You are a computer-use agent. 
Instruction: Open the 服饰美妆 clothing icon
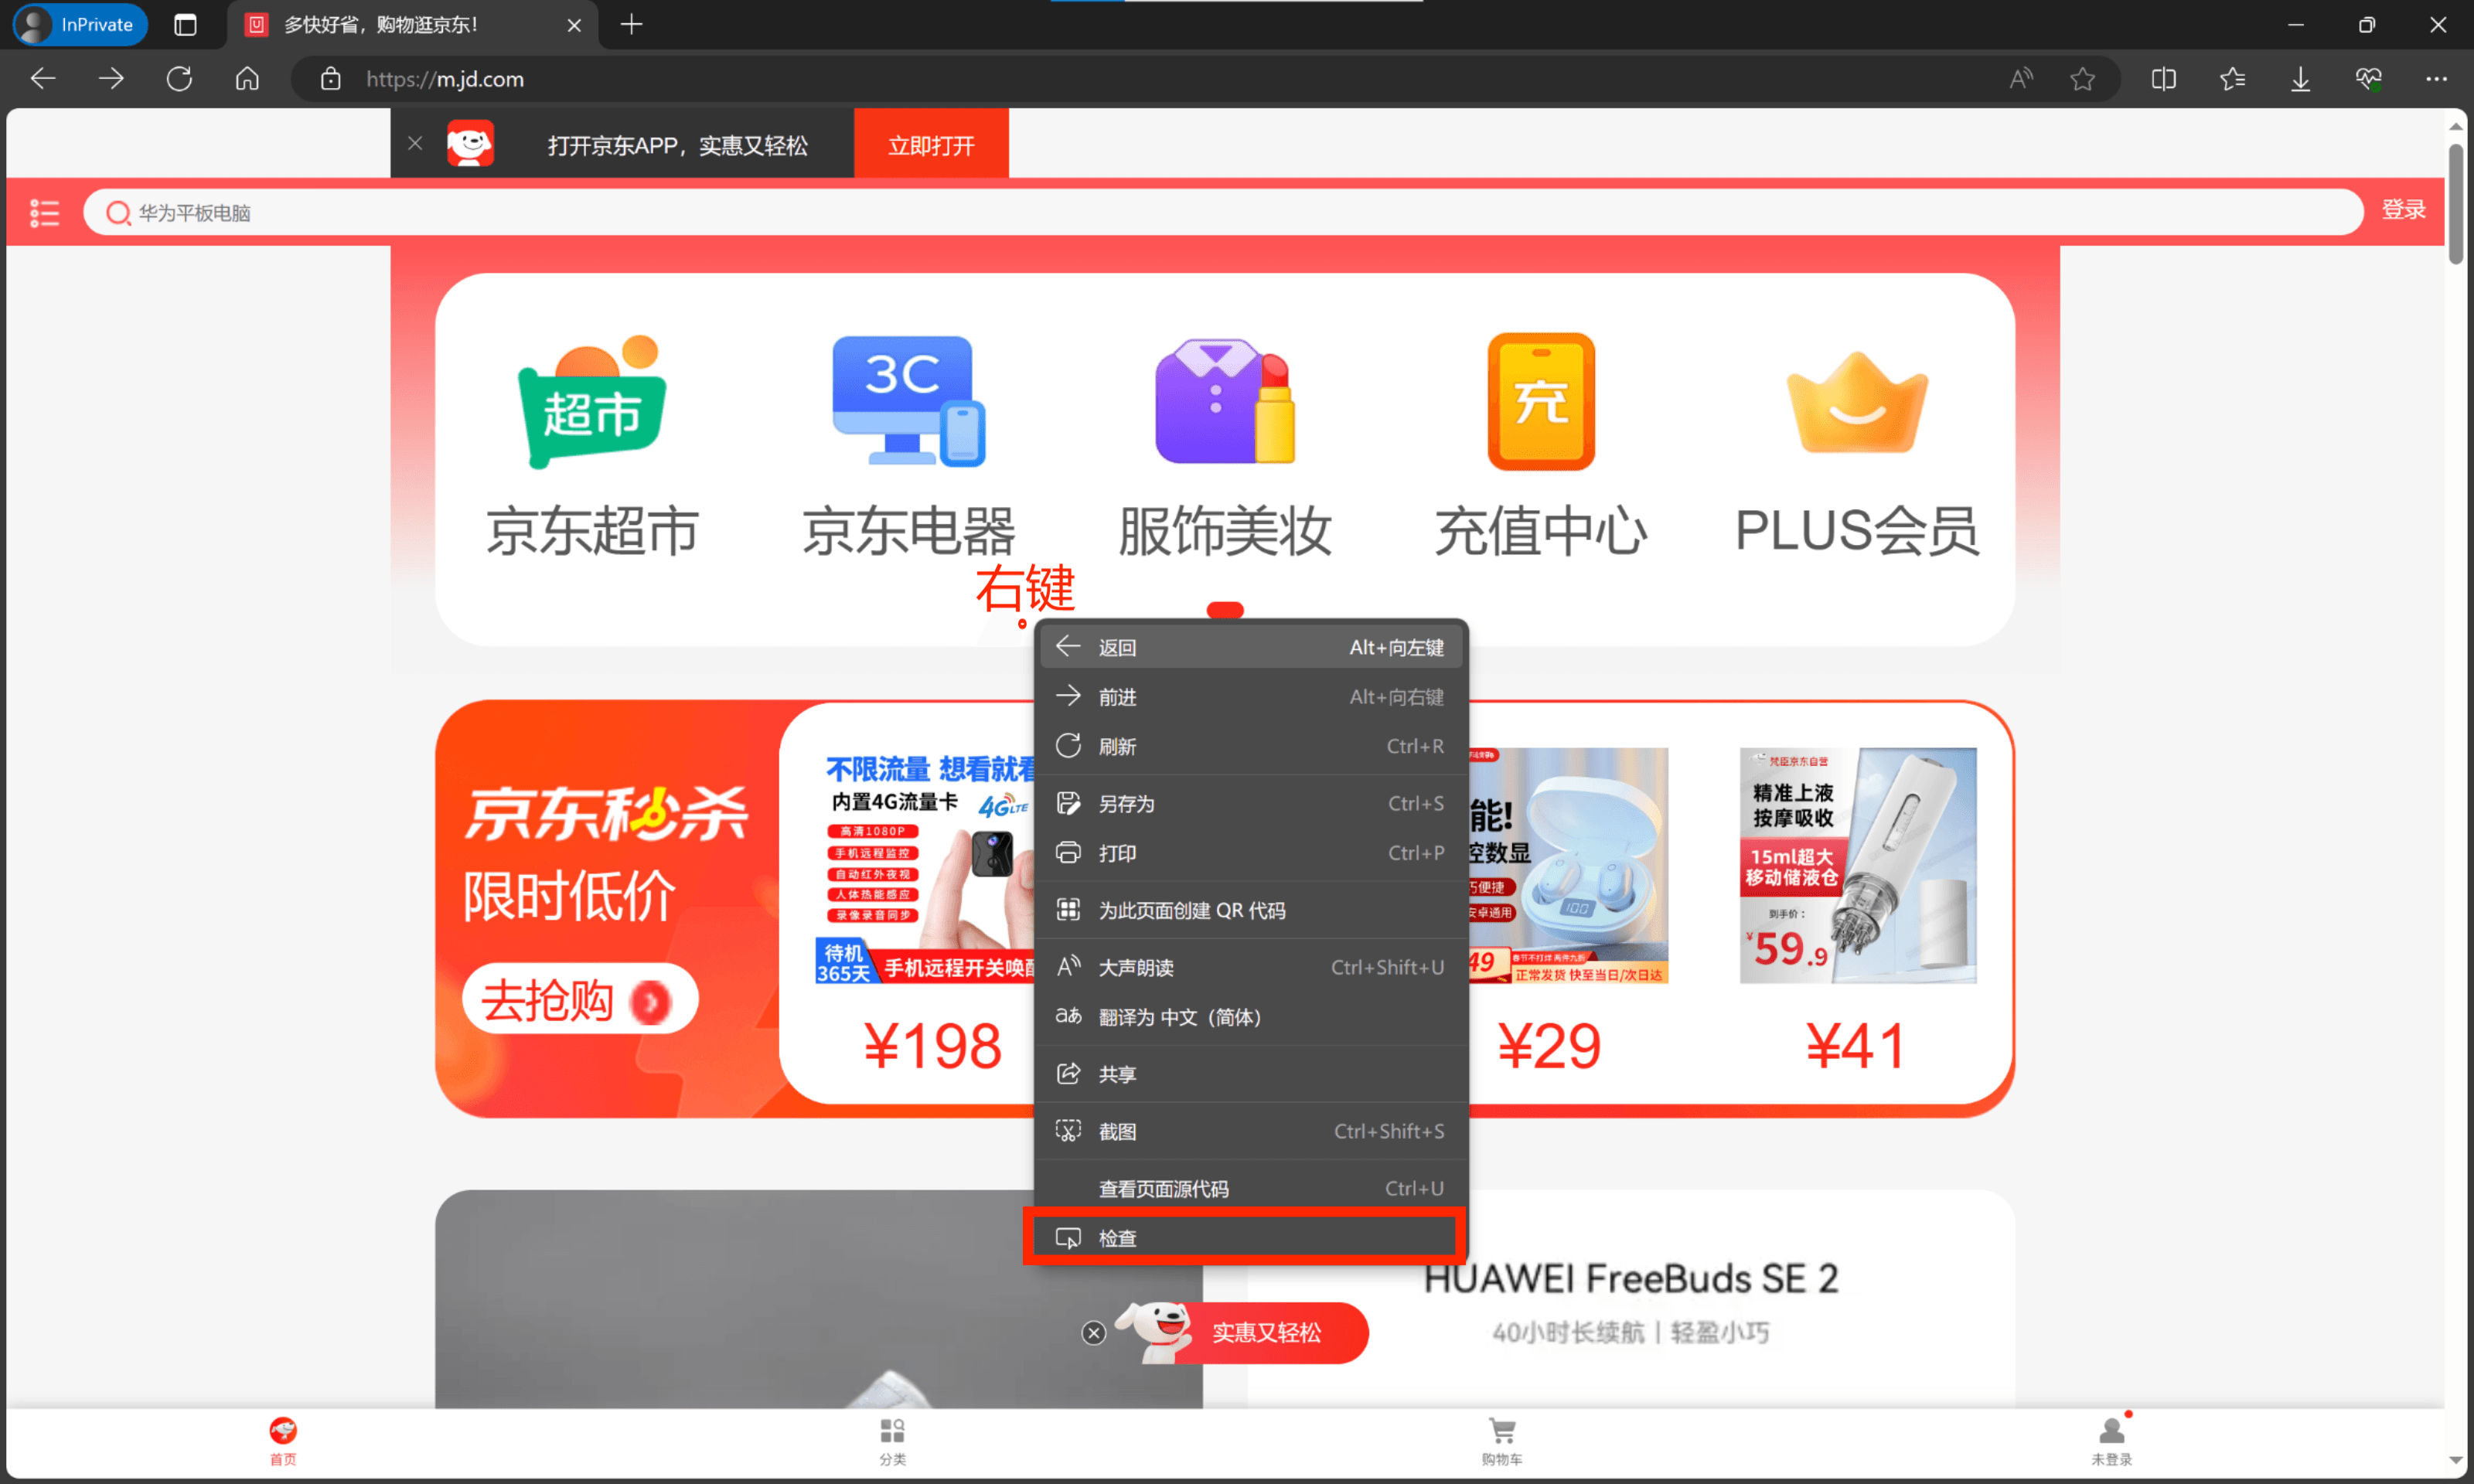click(1224, 402)
